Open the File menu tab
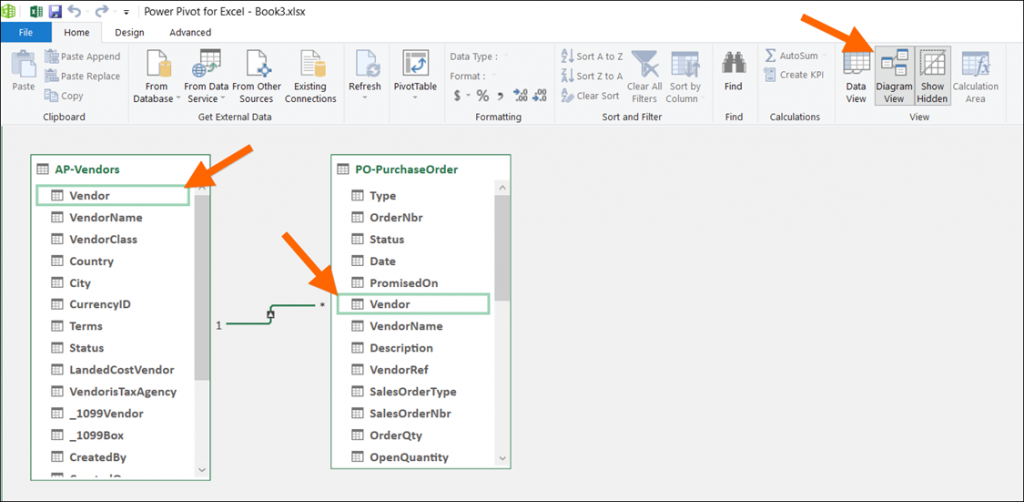 (x=25, y=32)
